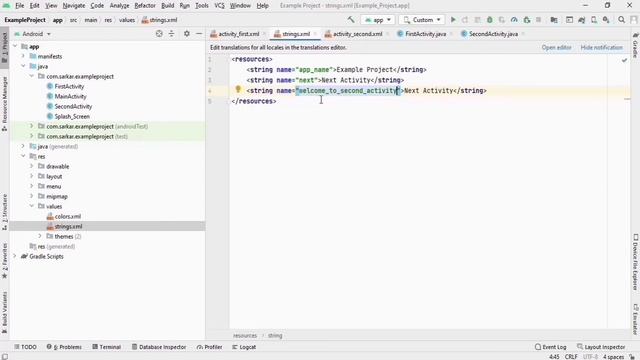Click the Collapse All icon in Project panel
The height and width of the screenshot is (360, 640).
(171, 34)
